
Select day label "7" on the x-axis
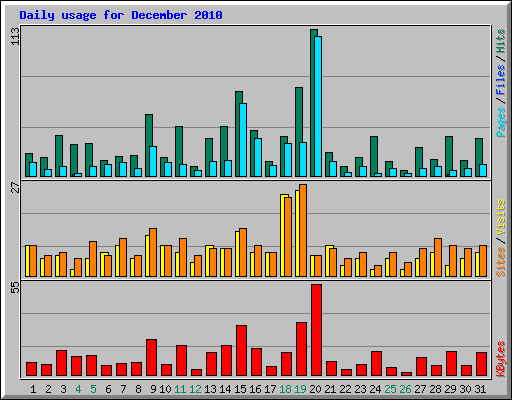(123, 389)
